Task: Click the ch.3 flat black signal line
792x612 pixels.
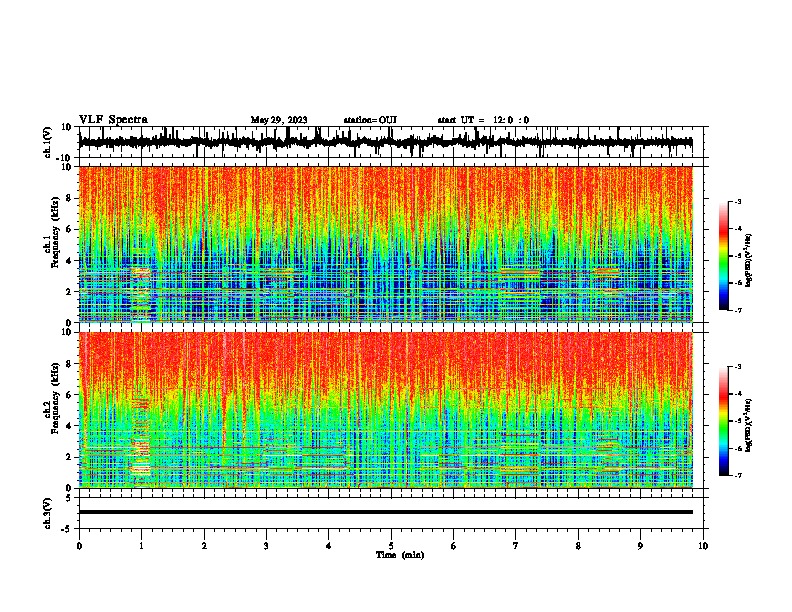Action: pyautogui.click(x=385, y=512)
